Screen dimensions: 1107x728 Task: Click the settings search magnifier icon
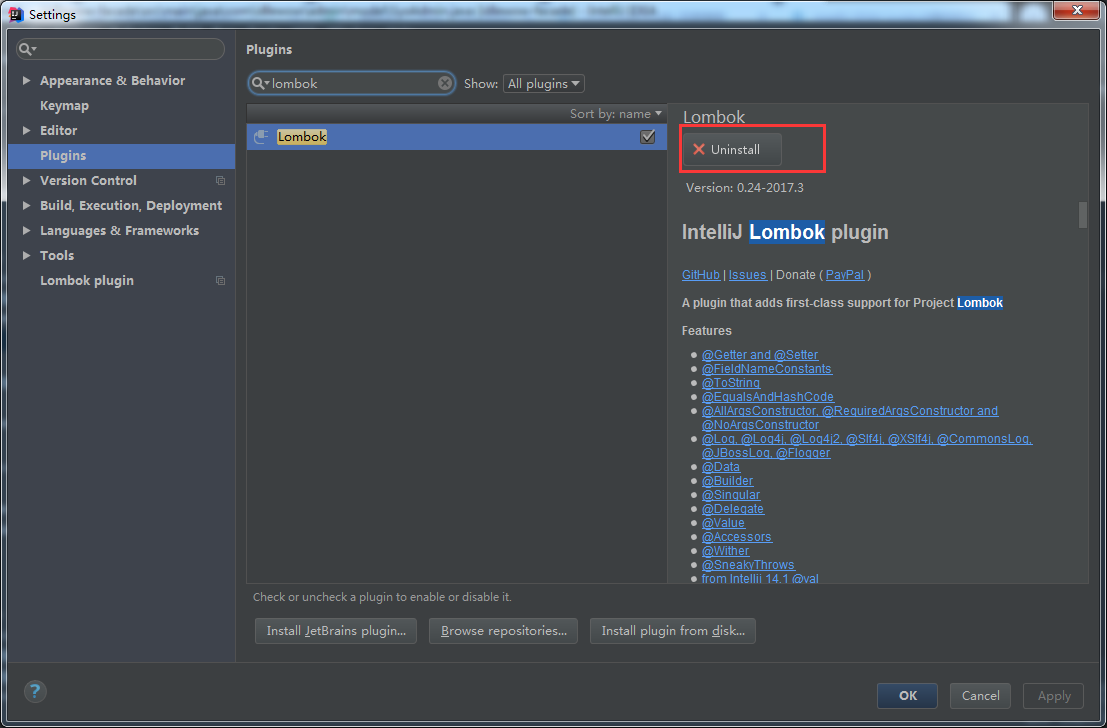[x=28, y=49]
